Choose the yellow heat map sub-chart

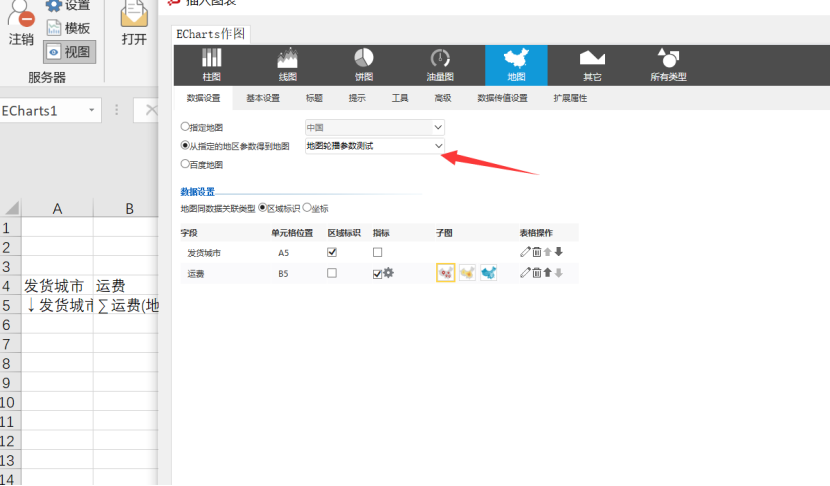pyautogui.click(x=467, y=273)
